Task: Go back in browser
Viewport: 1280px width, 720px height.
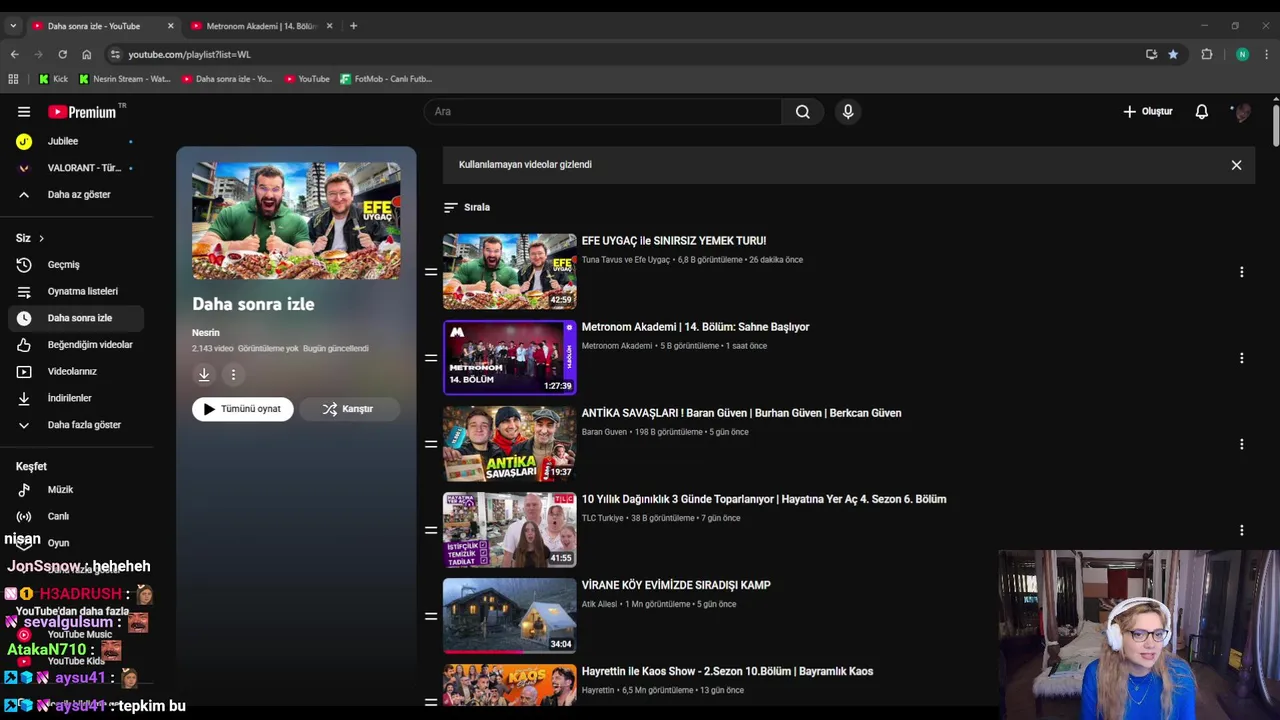Action: click(x=14, y=54)
